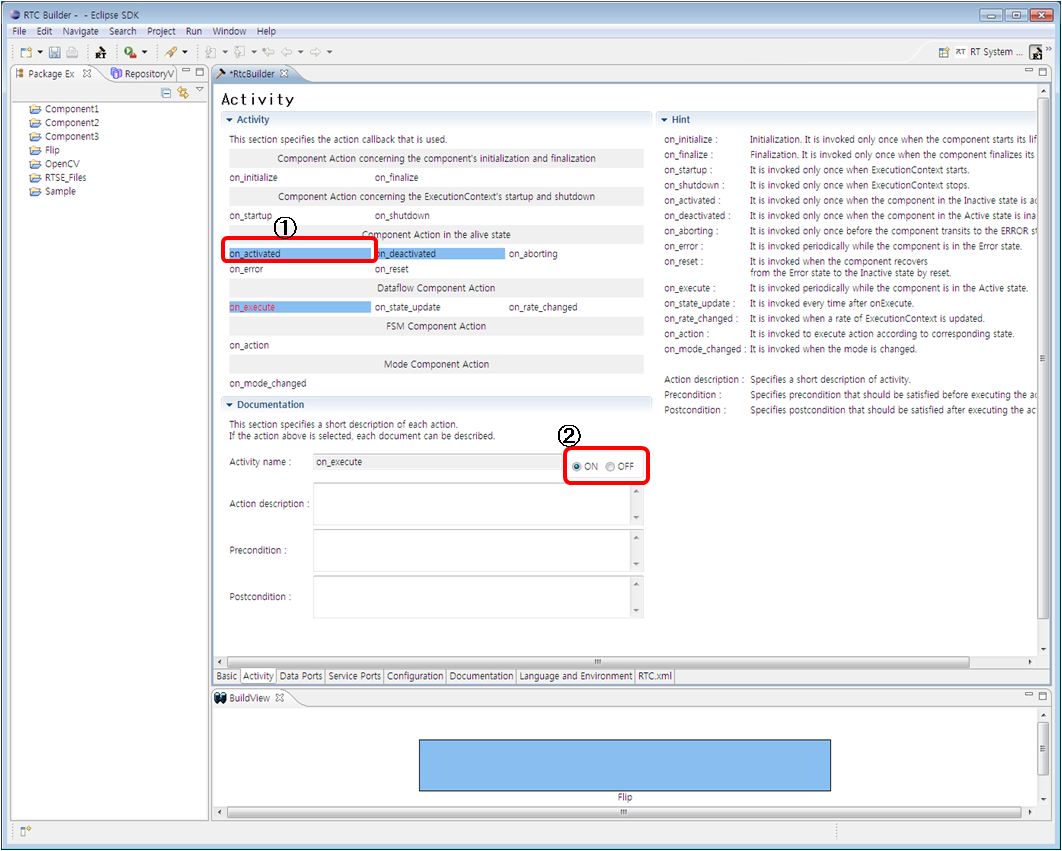This screenshot has width=1062, height=851.
Task: Open the Navigate menu
Action: pyautogui.click(x=81, y=31)
